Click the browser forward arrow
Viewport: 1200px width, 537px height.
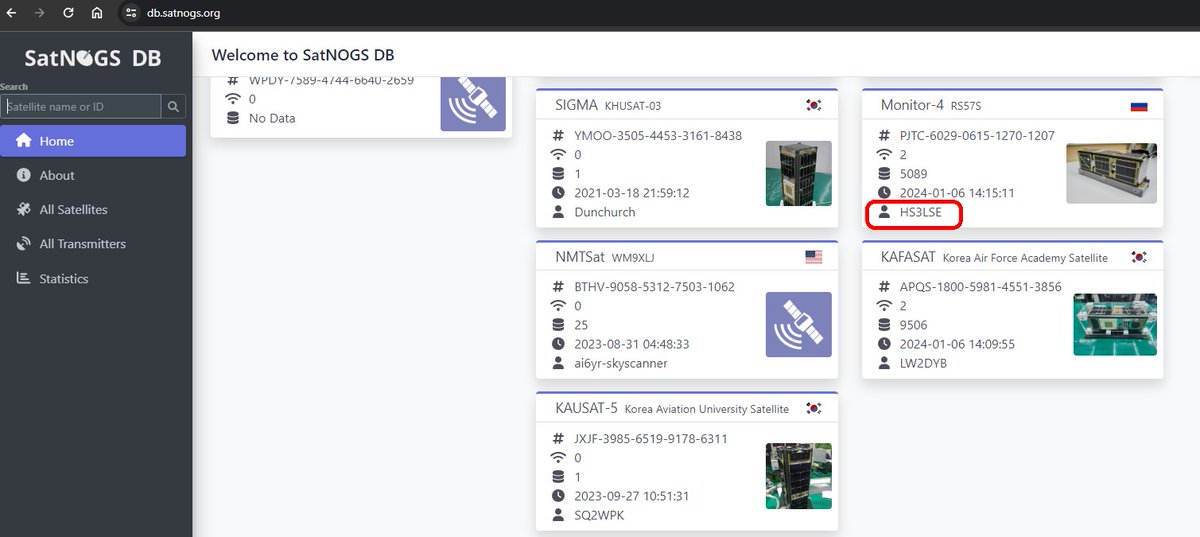[40, 13]
